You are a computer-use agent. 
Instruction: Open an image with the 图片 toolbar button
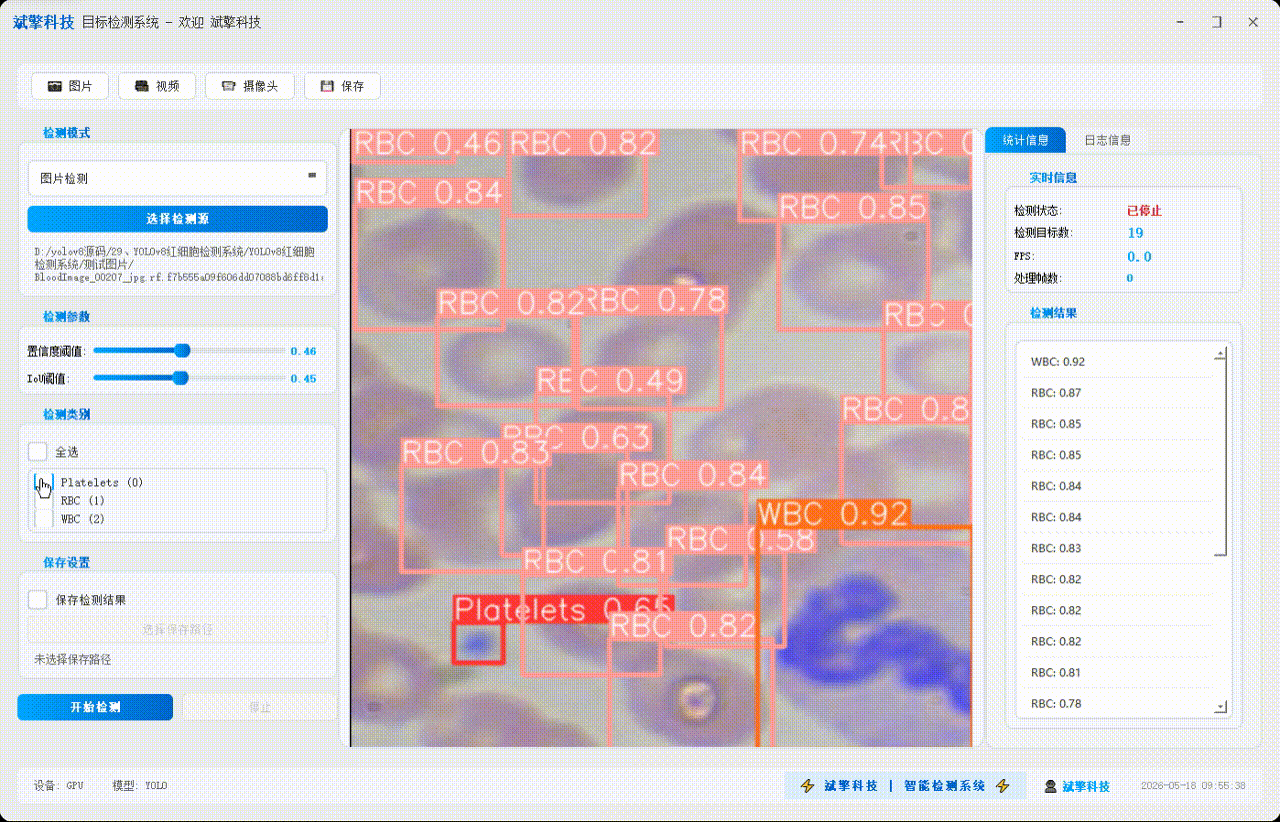point(69,86)
